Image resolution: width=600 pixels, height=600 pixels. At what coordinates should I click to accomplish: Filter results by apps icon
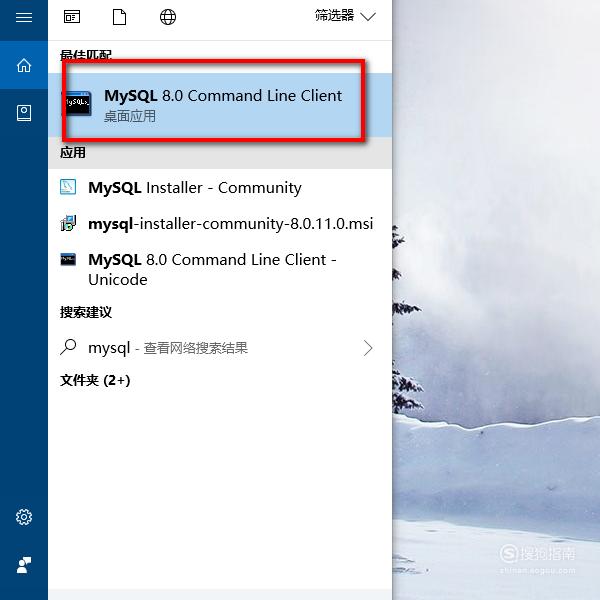point(72,17)
